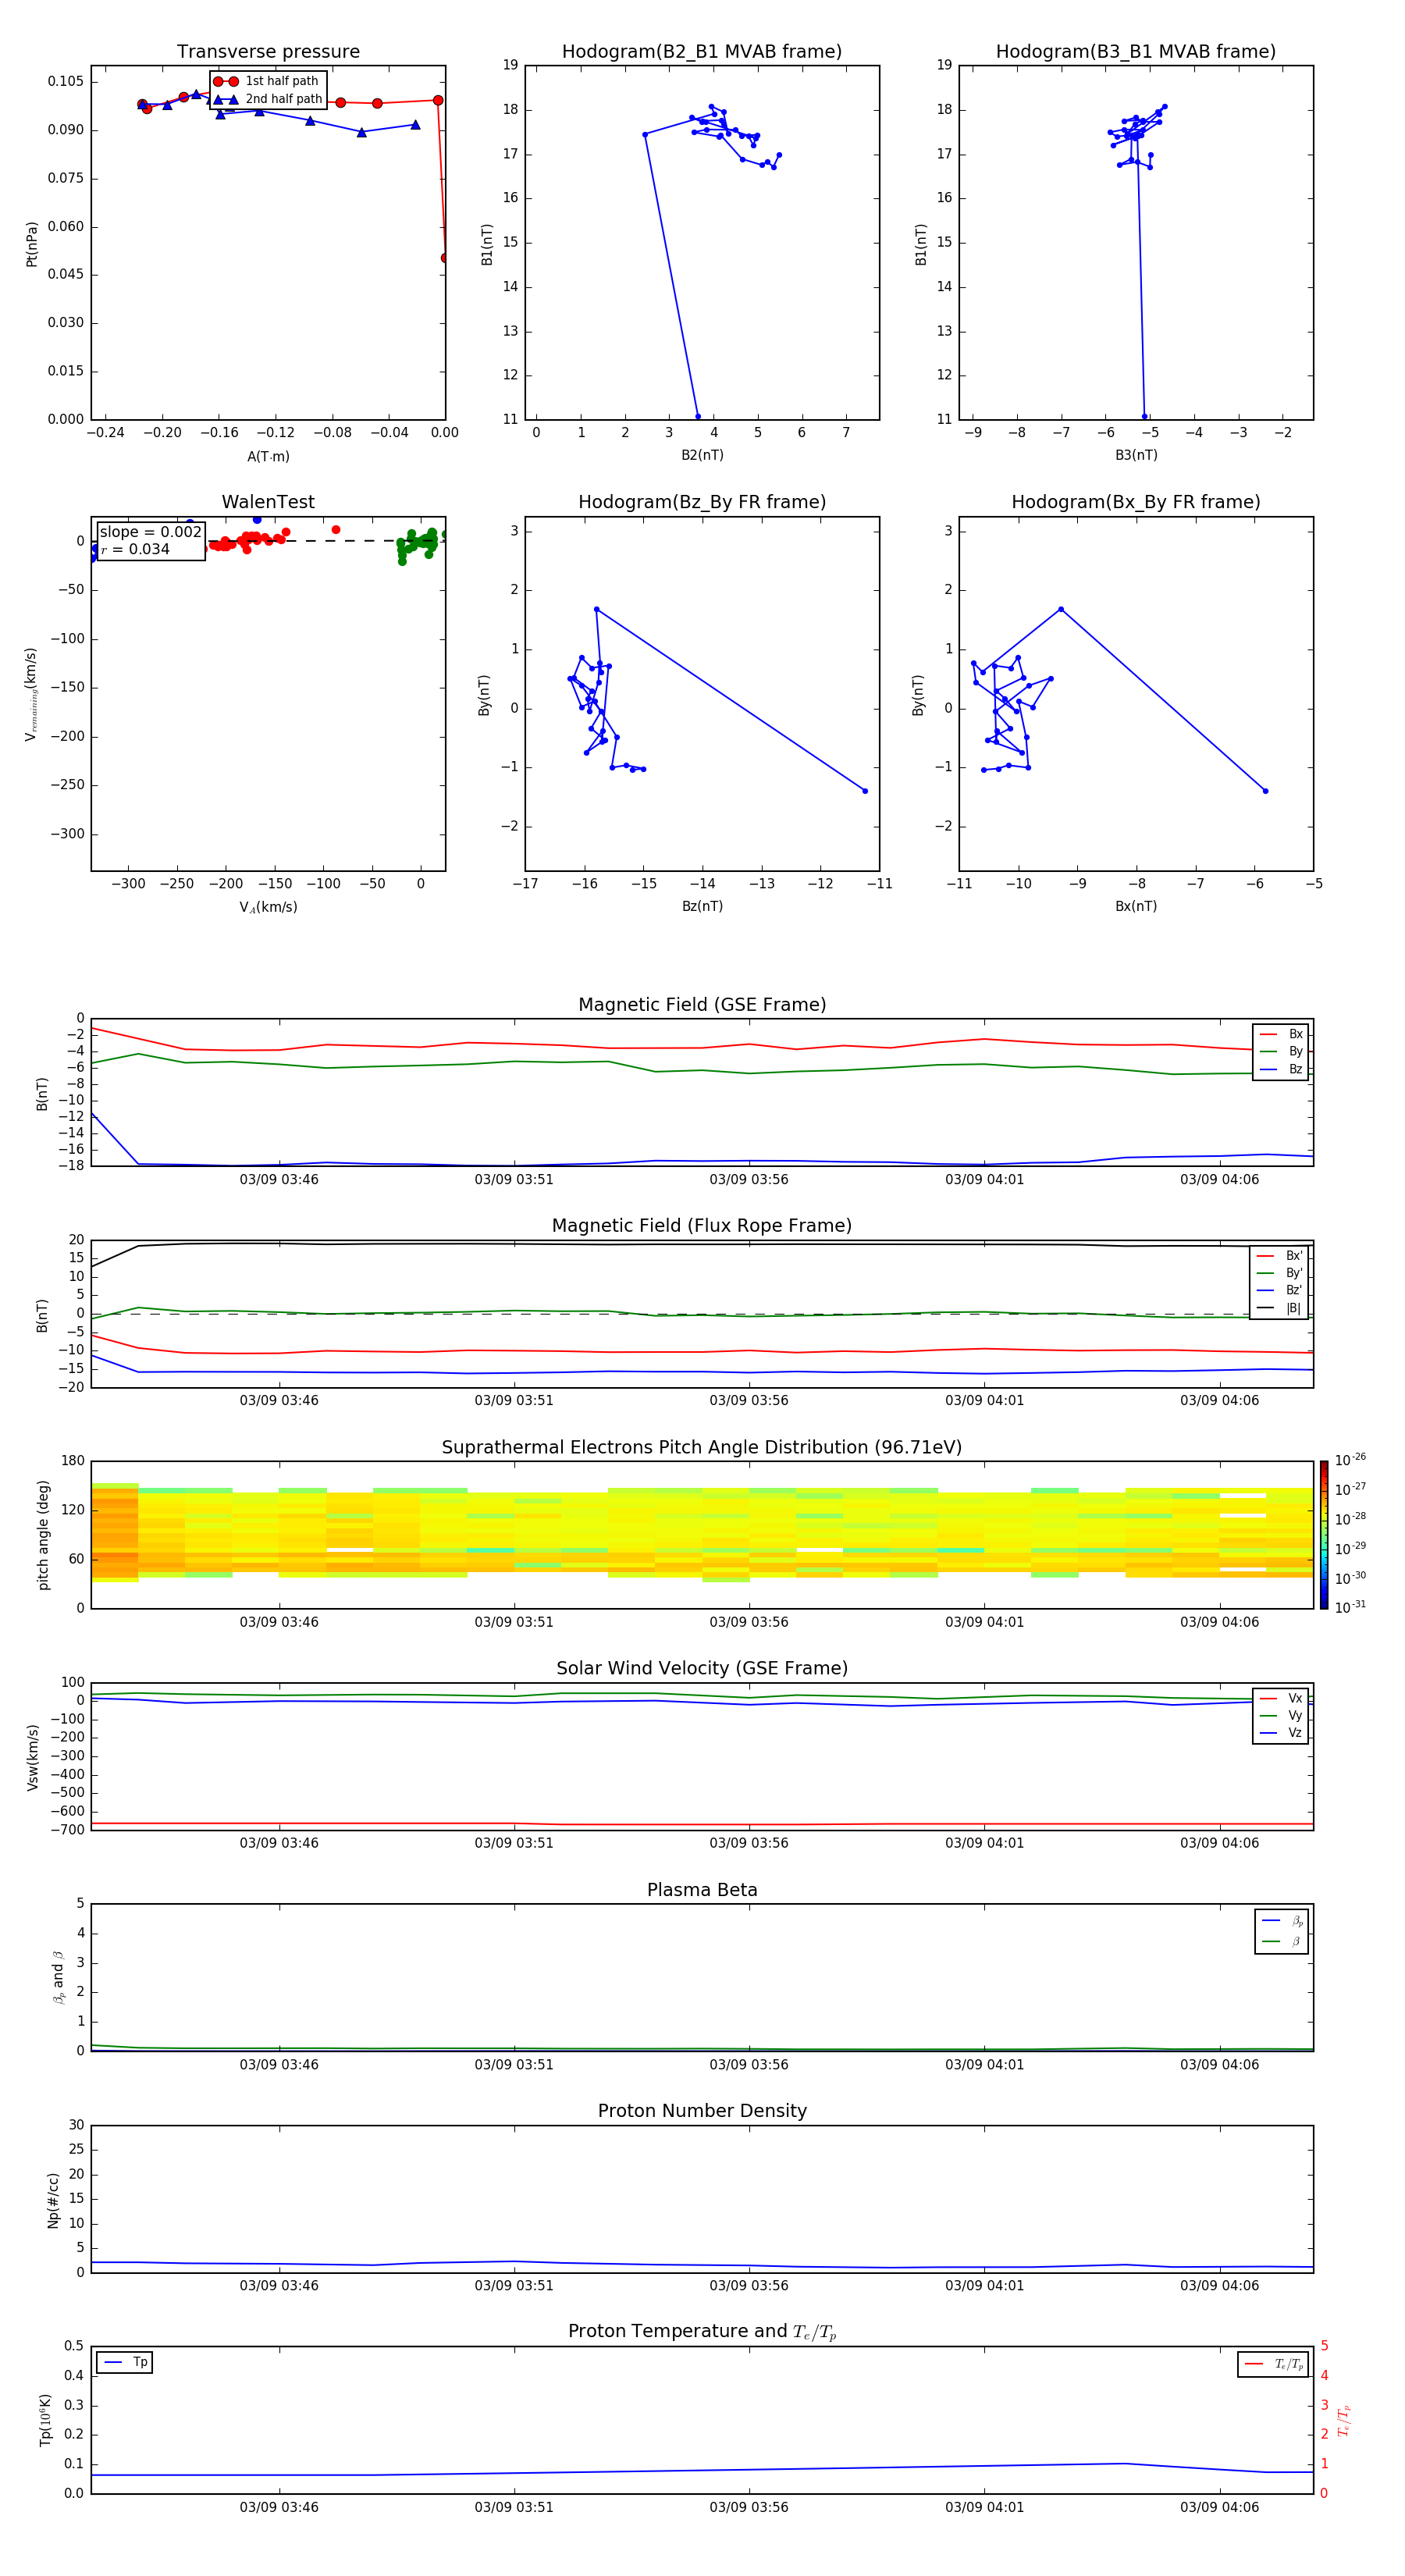Viewport: 1405px width, 2576px height.
Task: Click the '03/09 03:56' tick under Plasma Beta
Action: click(749, 2065)
